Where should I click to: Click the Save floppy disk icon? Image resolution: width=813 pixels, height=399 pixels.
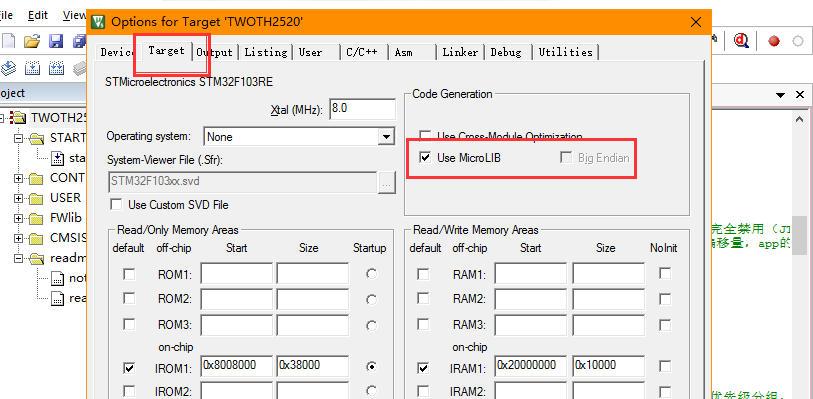pyautogui.click(x=56, y=41)
